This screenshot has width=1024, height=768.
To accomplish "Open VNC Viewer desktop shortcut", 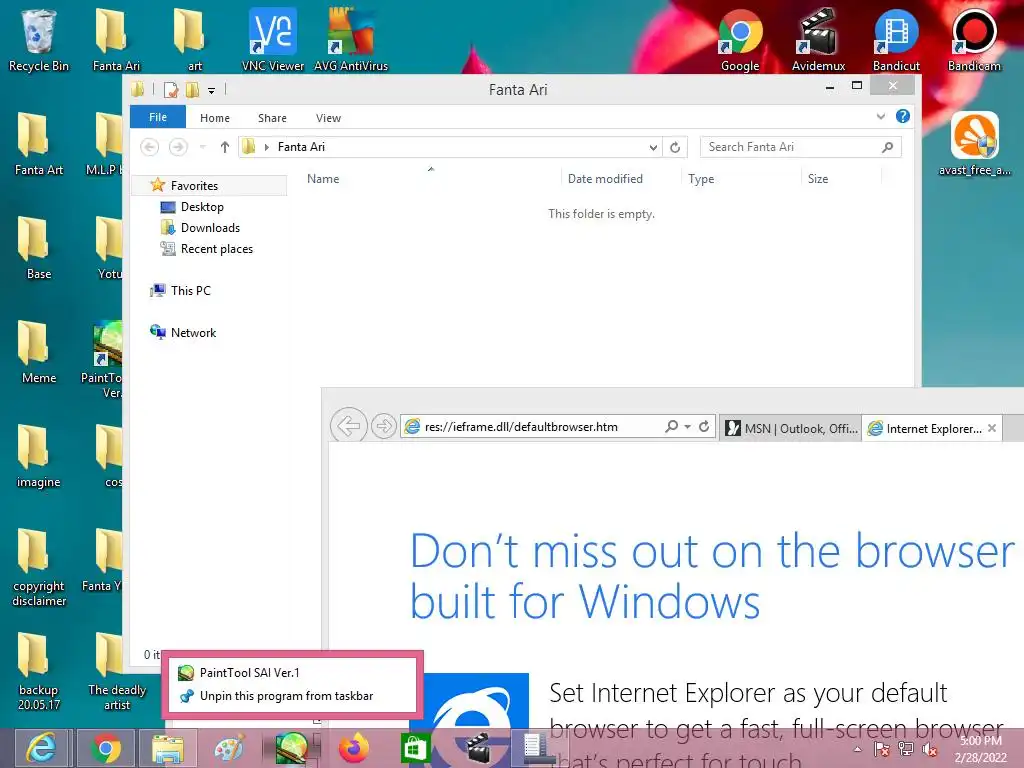I will 273,39.
